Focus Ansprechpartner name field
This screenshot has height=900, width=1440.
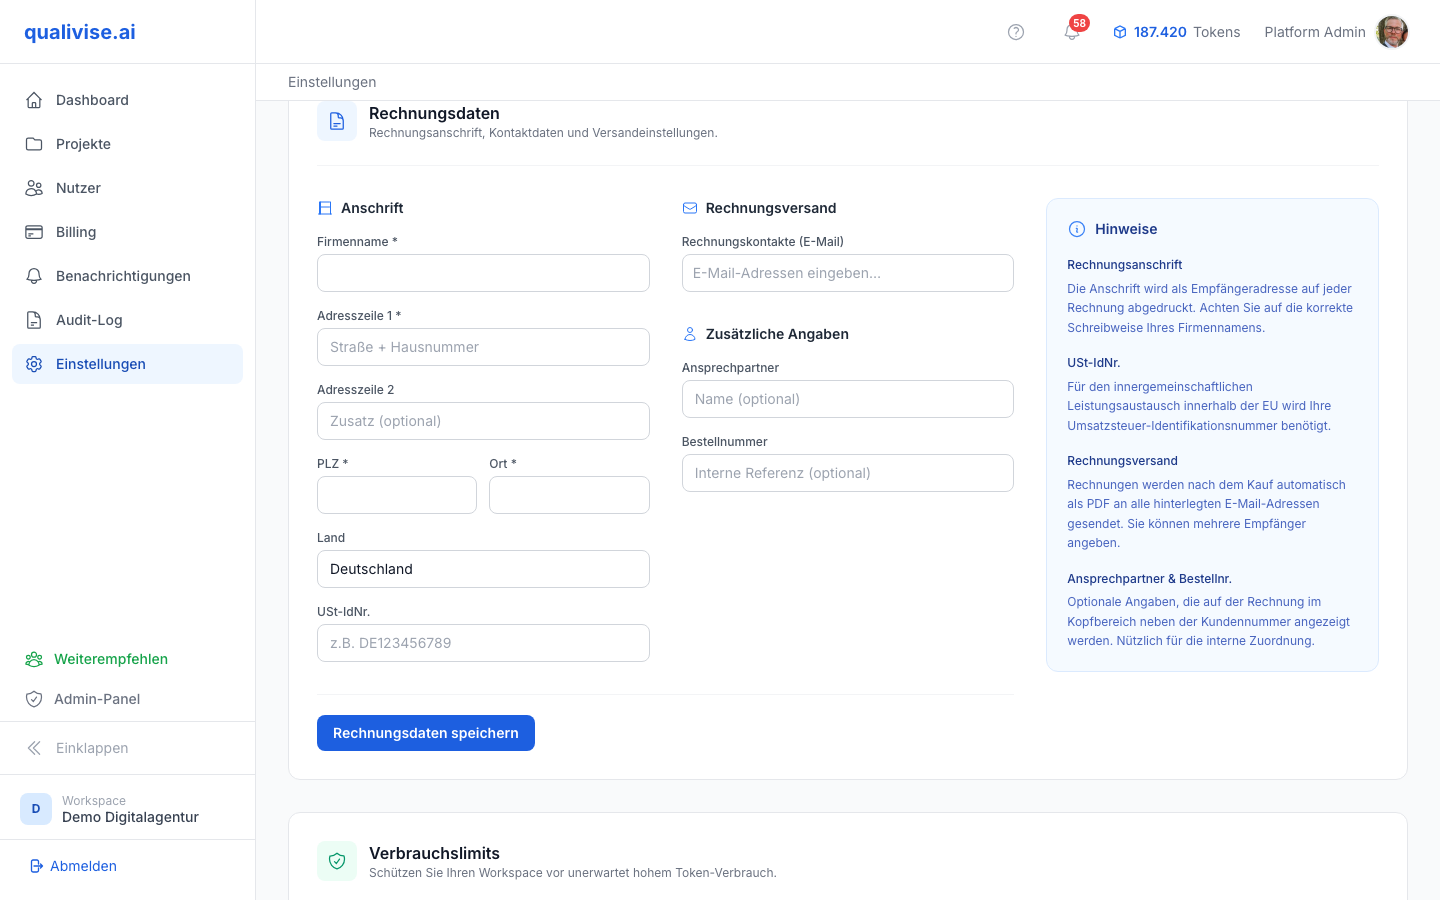tap(848, 399)
